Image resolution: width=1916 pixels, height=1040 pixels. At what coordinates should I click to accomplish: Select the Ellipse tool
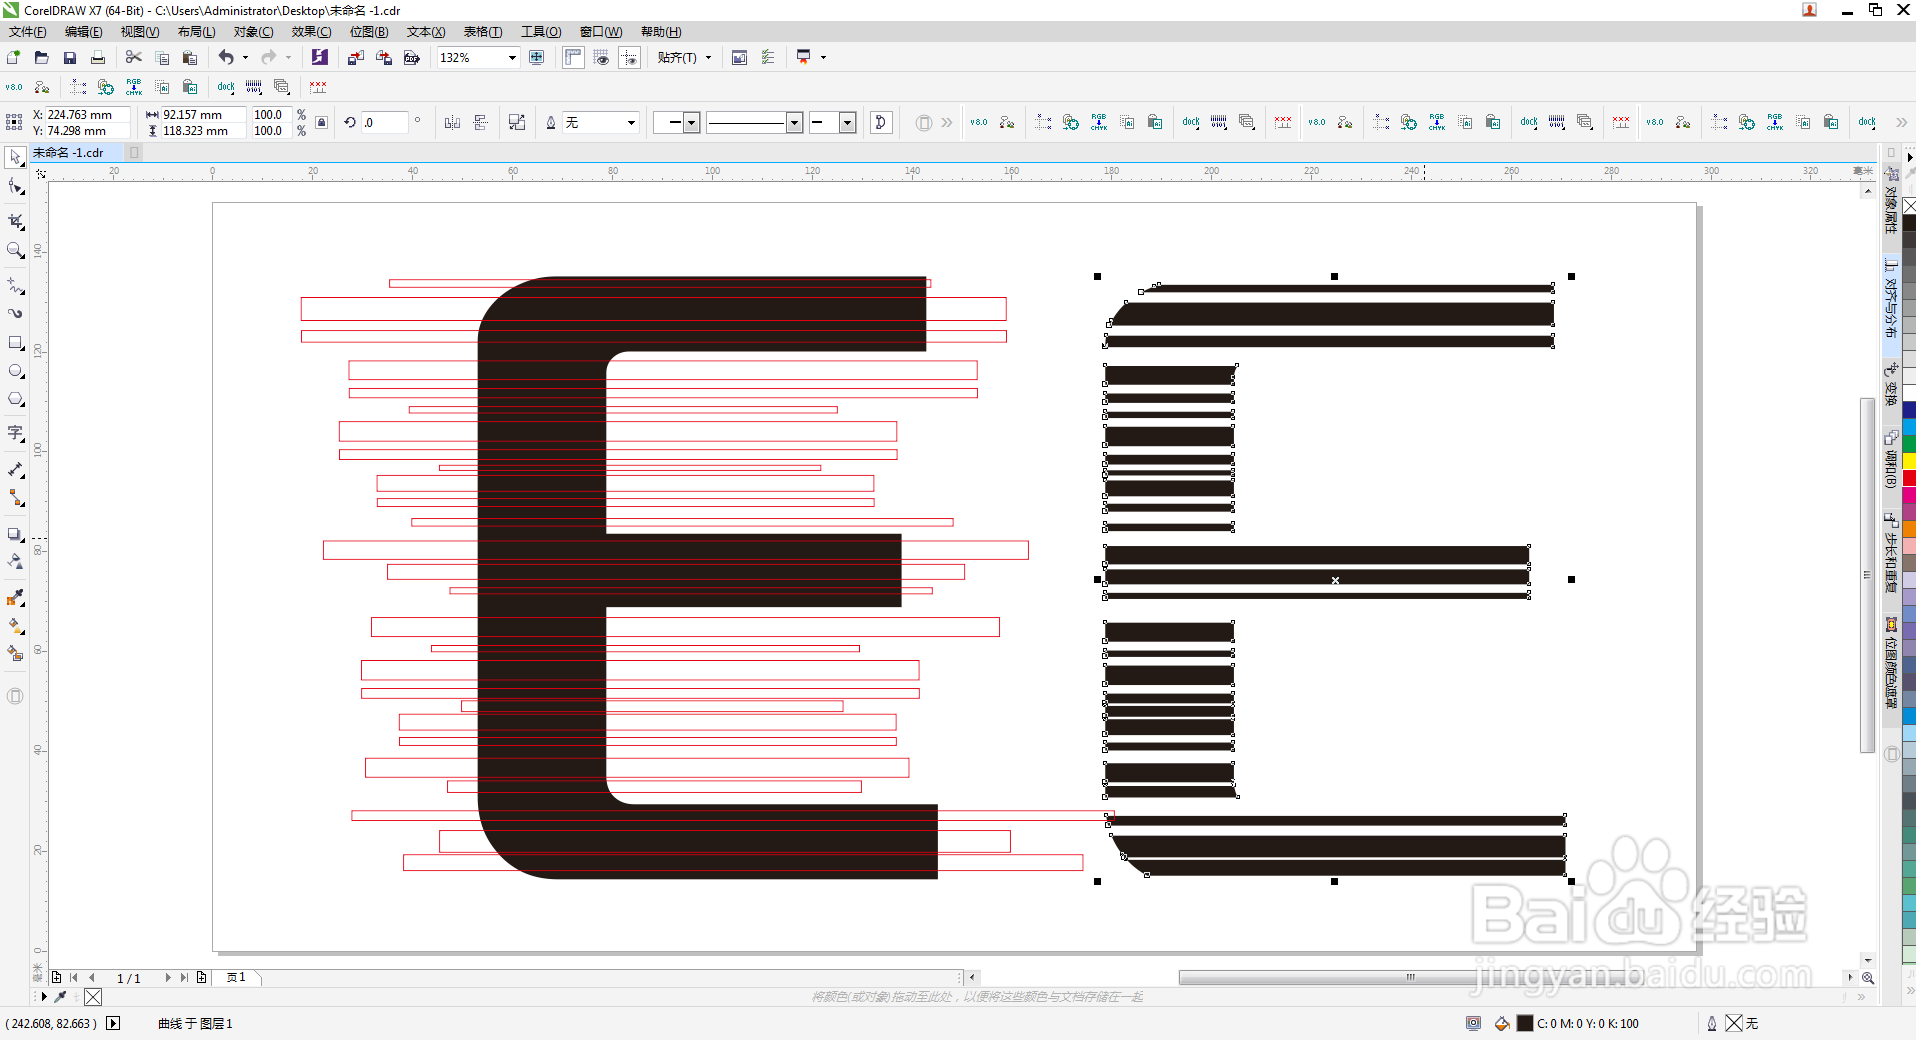click(x=16, y=371)
